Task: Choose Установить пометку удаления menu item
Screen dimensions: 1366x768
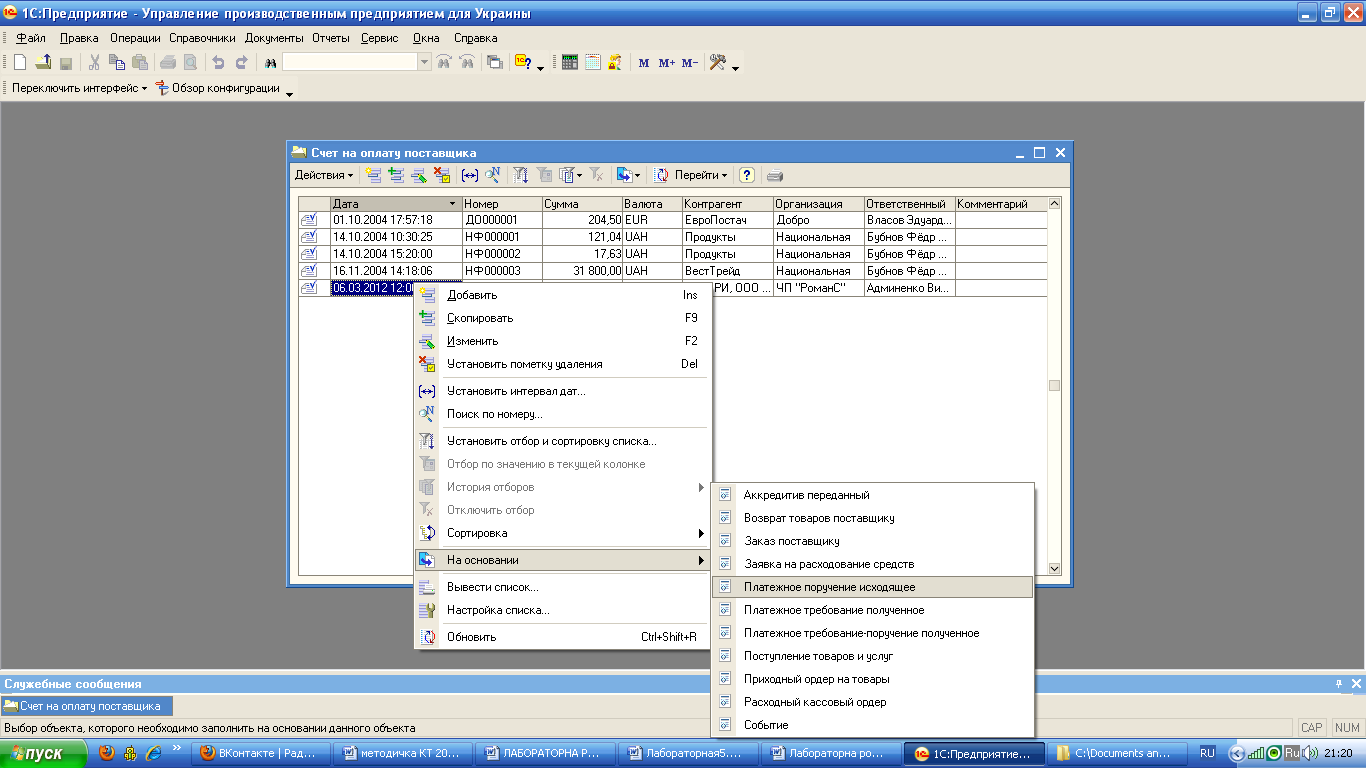Action: (x=562, y=364)
